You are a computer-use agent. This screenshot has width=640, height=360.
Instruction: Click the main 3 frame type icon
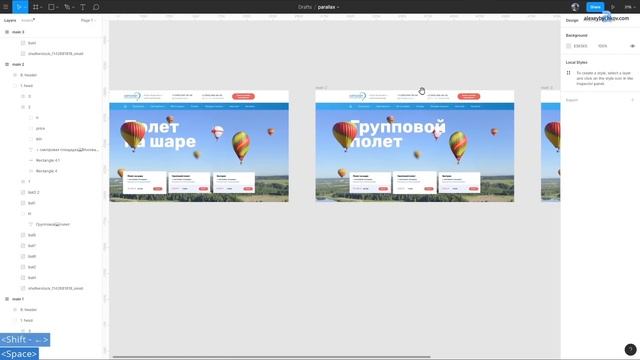[7, 32]
